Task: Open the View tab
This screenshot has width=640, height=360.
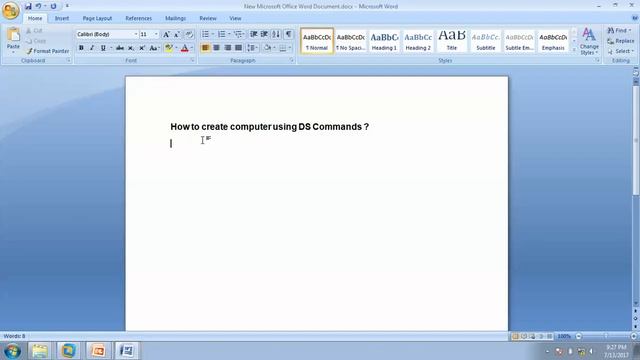Action: click(235, 18)
